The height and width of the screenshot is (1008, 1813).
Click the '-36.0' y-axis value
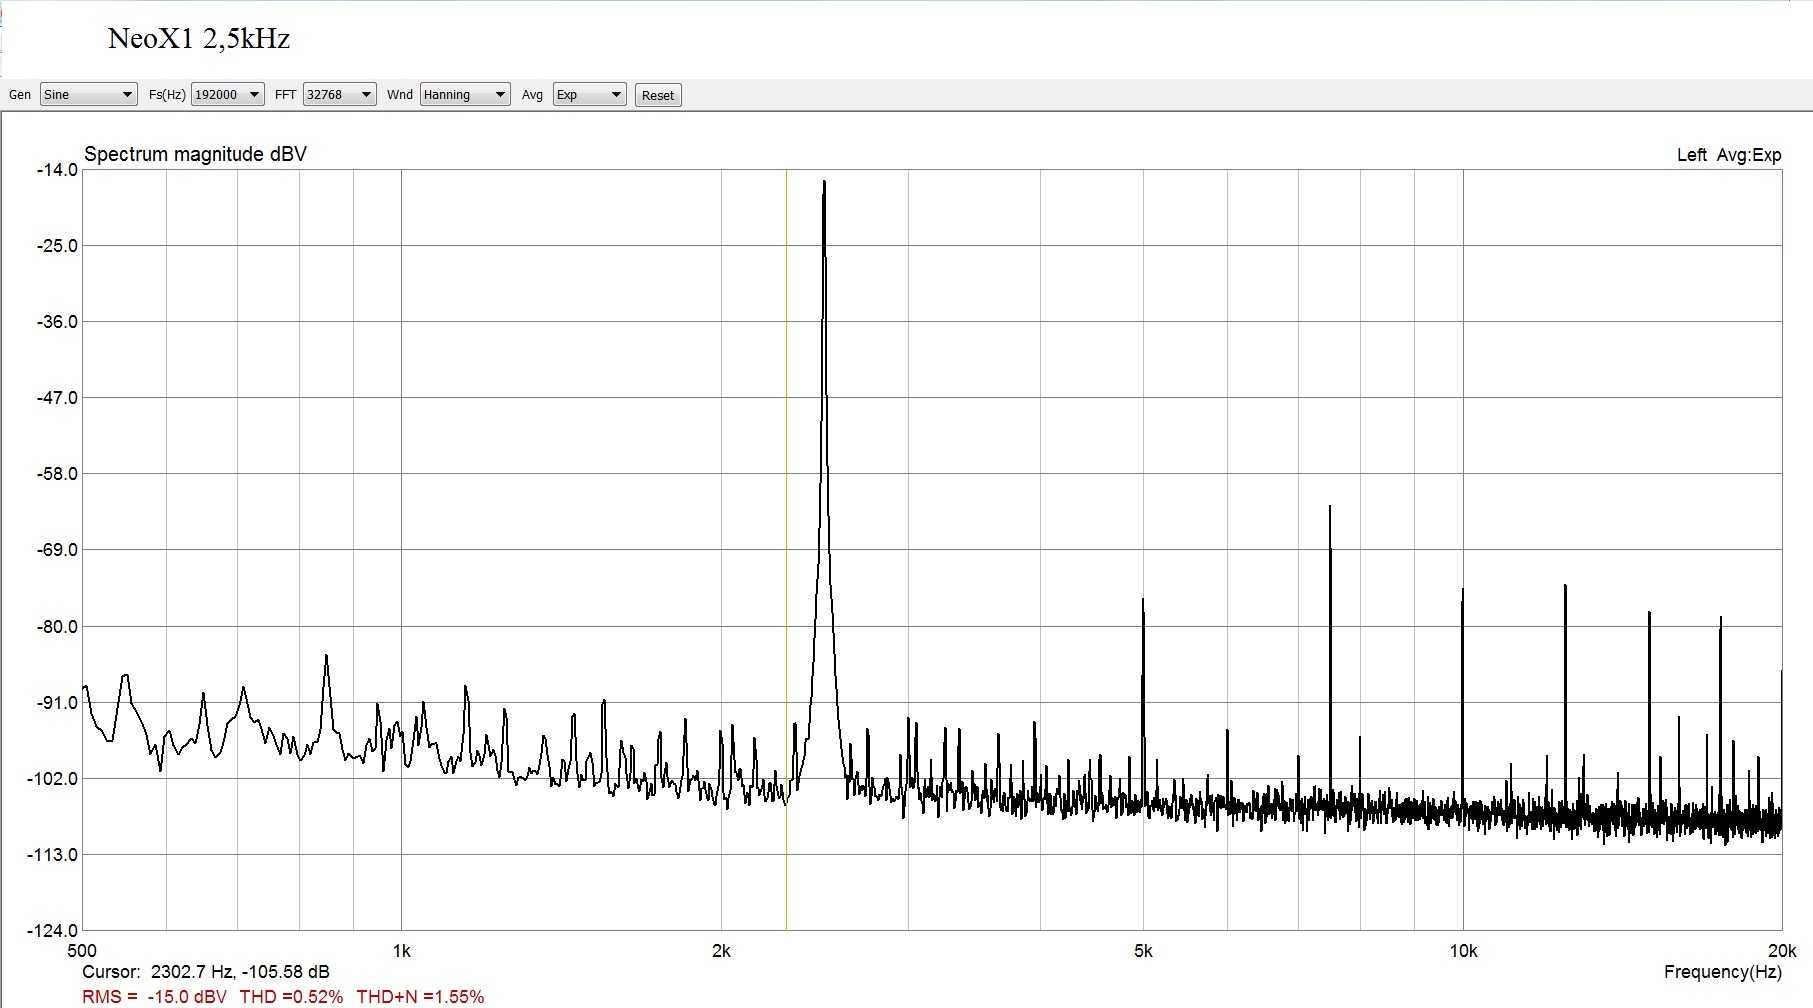point(57,322)
